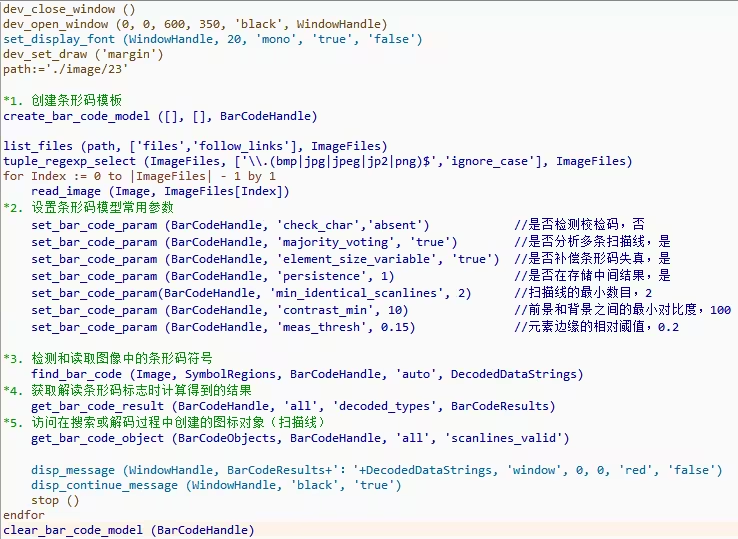Click comment '//是否补偿条形码失真，是'
Screen dimensions: 738x539
[592, 258]
